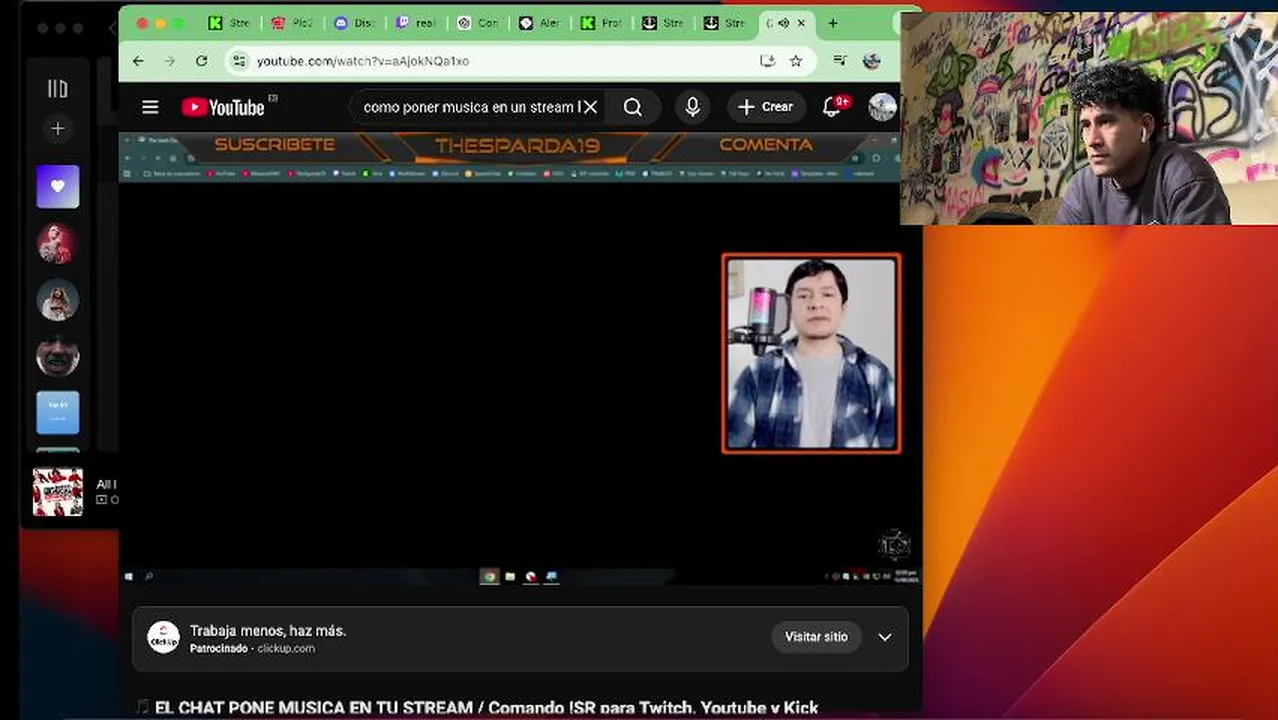Open the red-background artist in Spotify sidebar

57,244
